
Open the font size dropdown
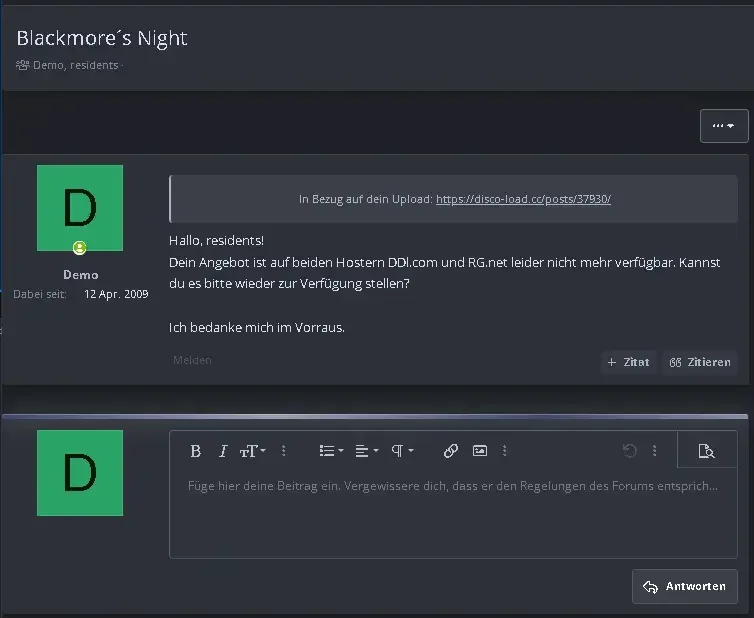[x=252, y=451]
